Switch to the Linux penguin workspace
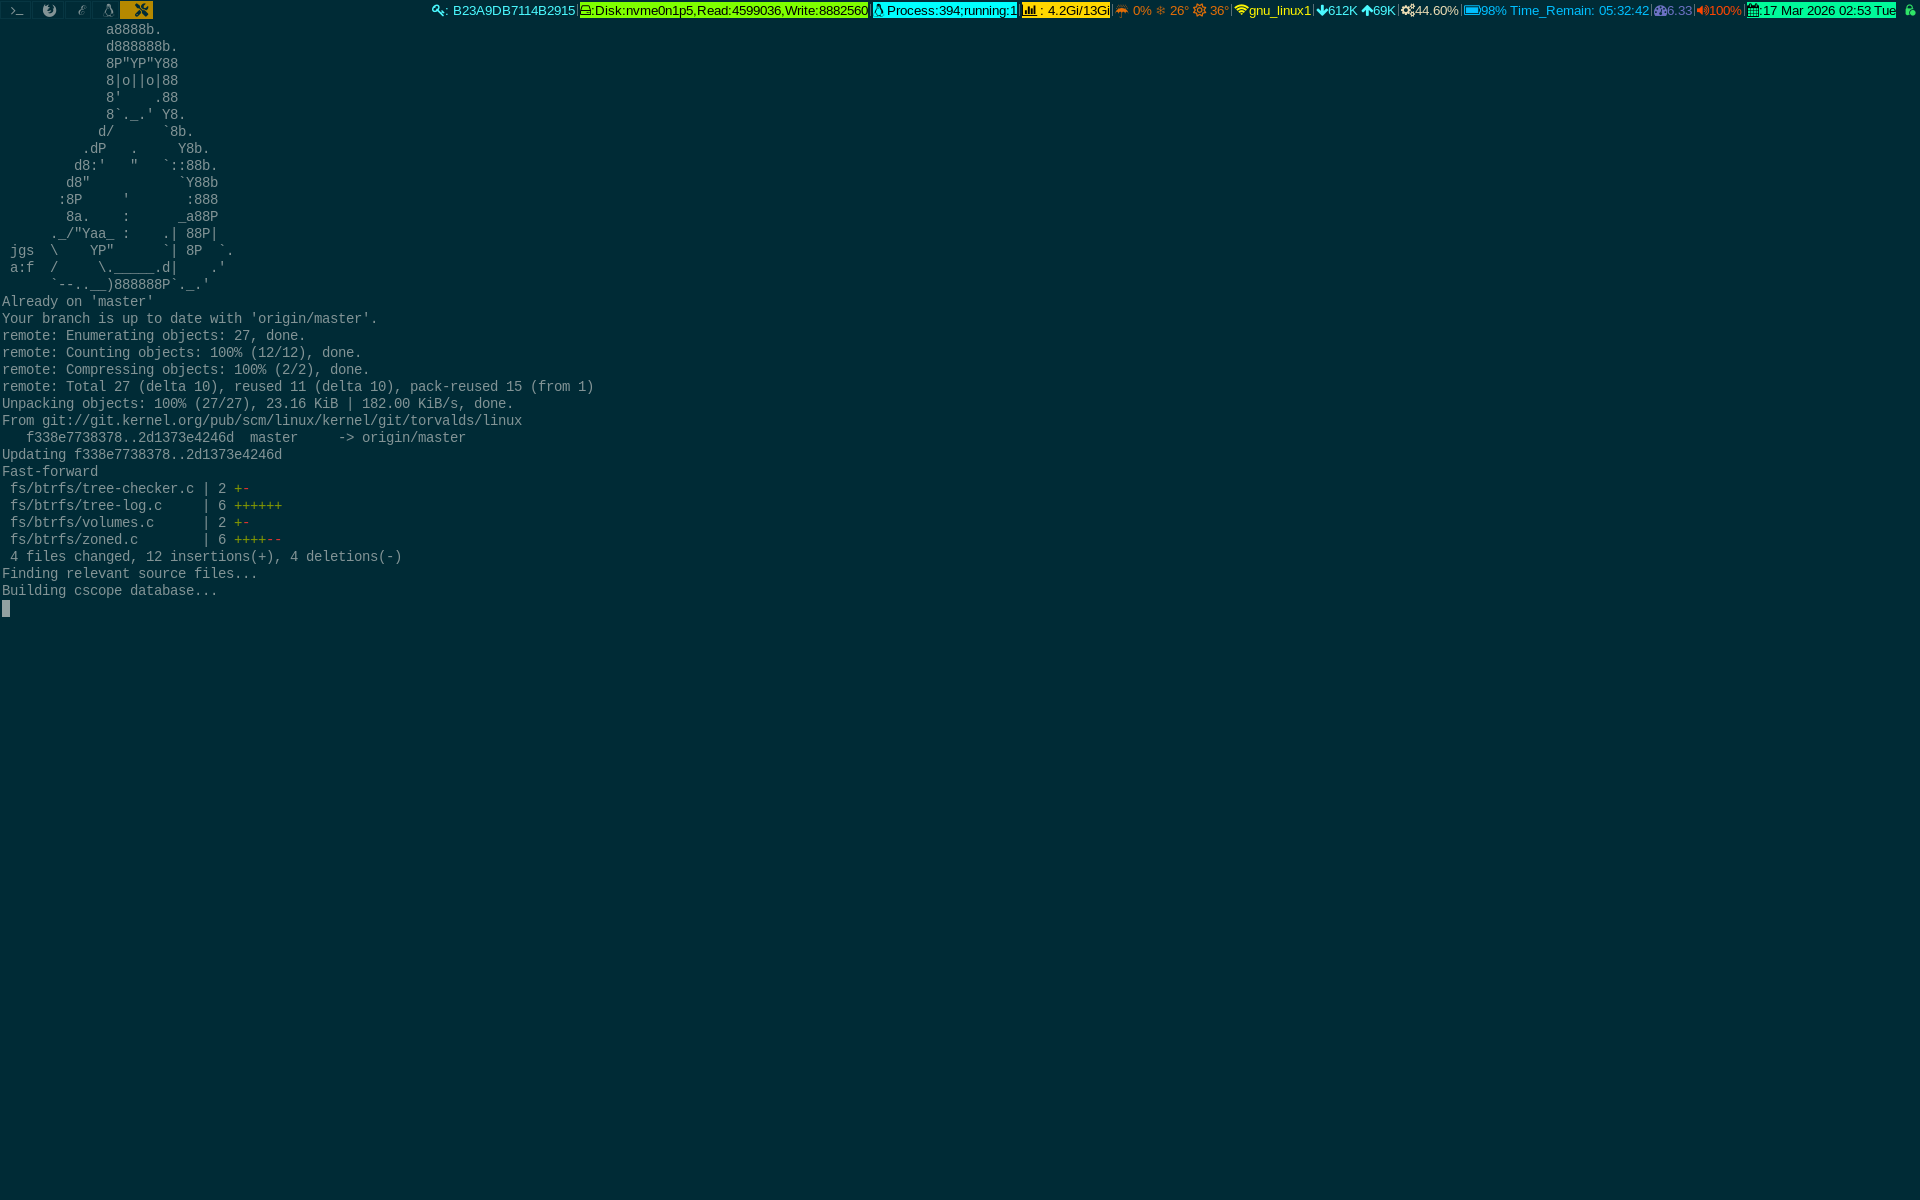The image size is (1920, 1200). [x=108, y=10]
